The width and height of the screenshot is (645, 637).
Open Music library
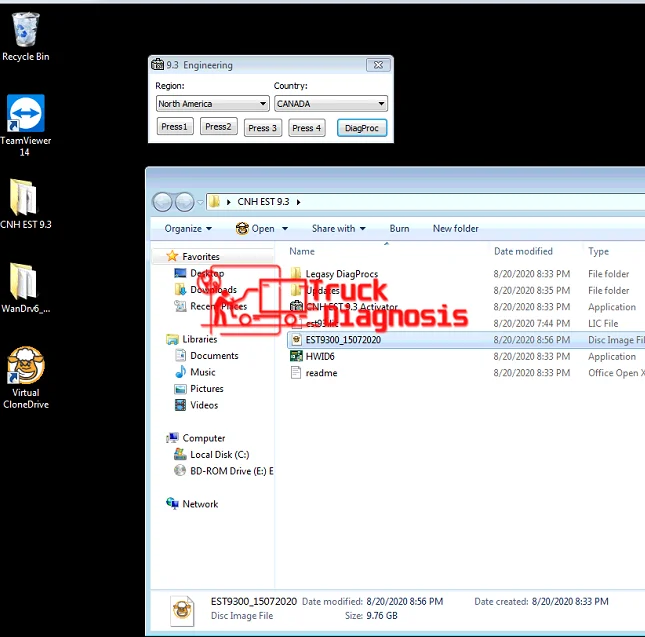202,372
